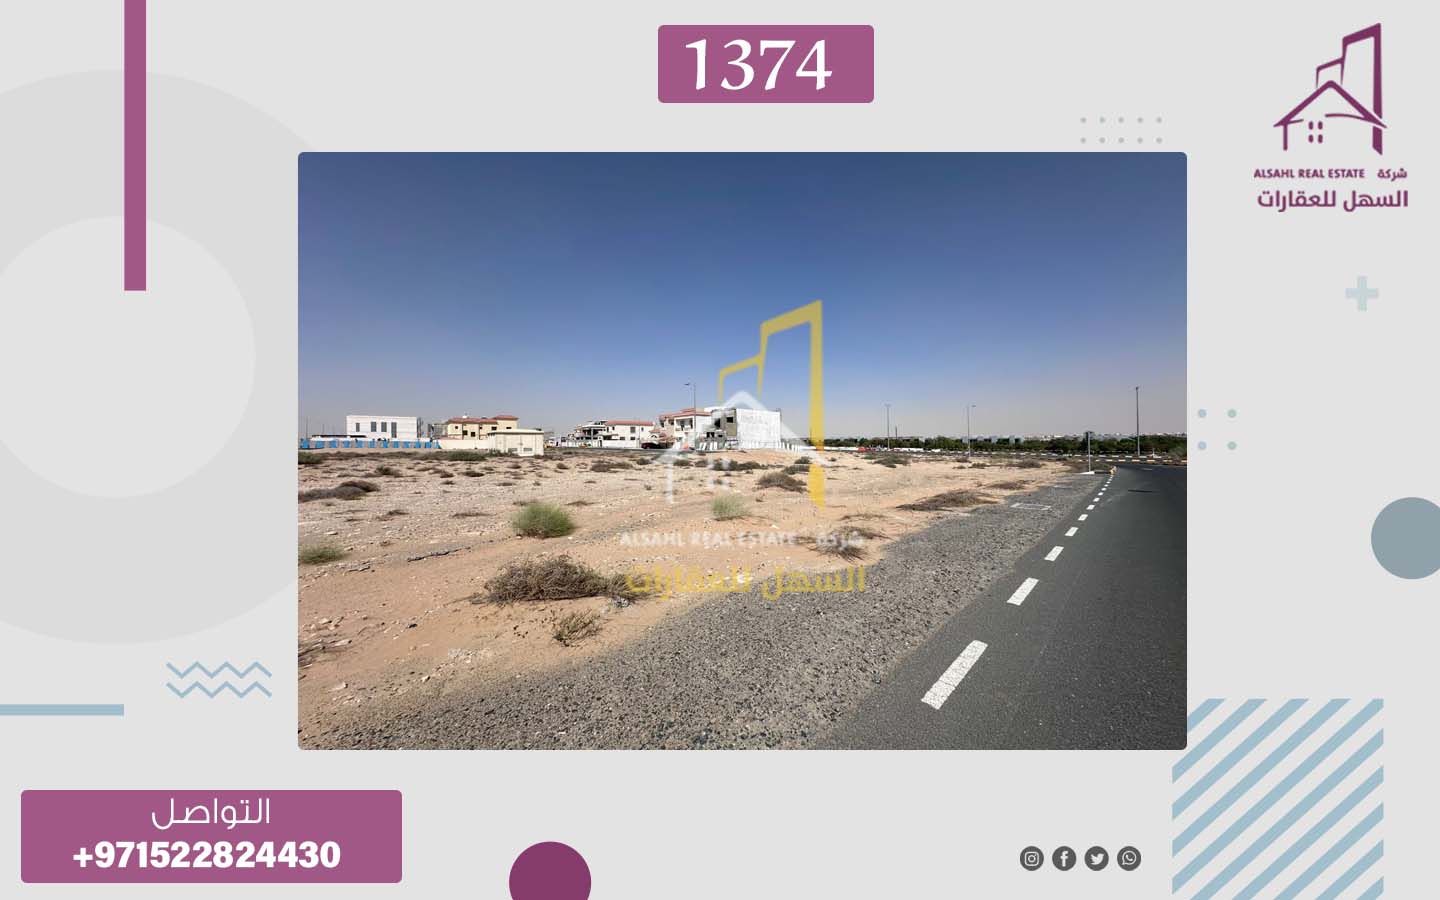Open the desert land plot photo
Image resolution: width=1440 pixels, height=900 pixels.
click(x=742, y=451)
